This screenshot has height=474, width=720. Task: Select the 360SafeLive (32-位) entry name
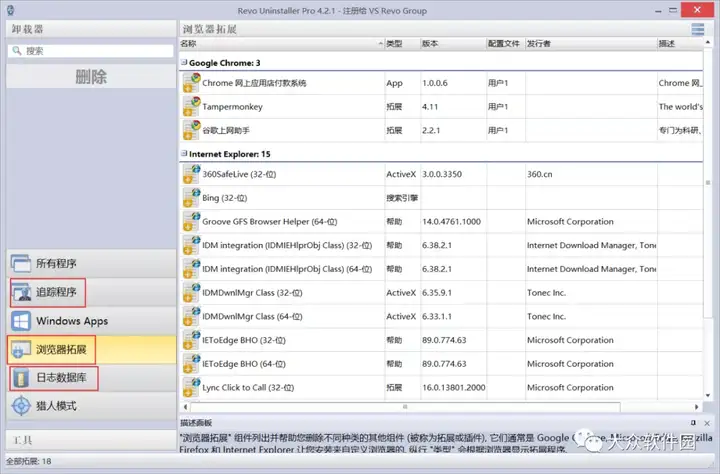pyautogui.click(x=239, y=174)
